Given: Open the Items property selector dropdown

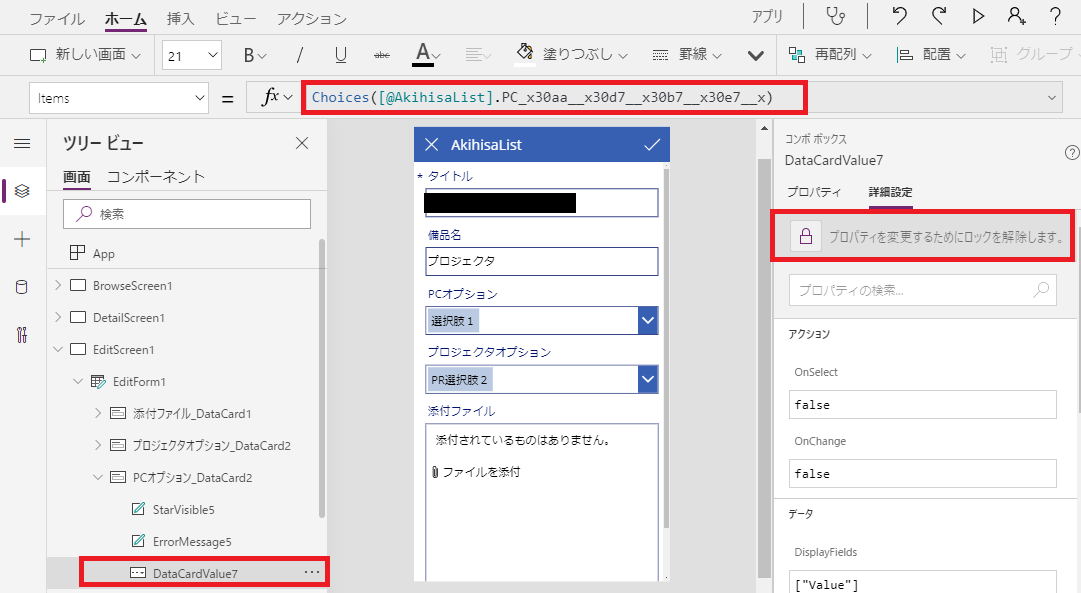Looking at the screenshot, I should pyautogui.click(x=118, y=98).
